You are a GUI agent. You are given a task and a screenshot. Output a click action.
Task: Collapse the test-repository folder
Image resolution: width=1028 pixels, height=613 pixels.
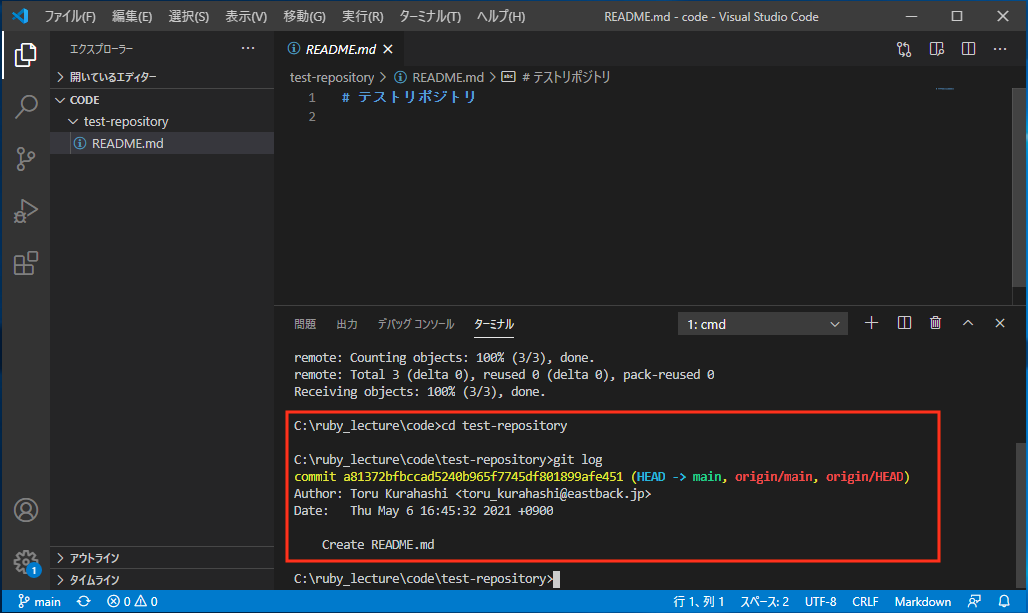(x=162, y=121)
